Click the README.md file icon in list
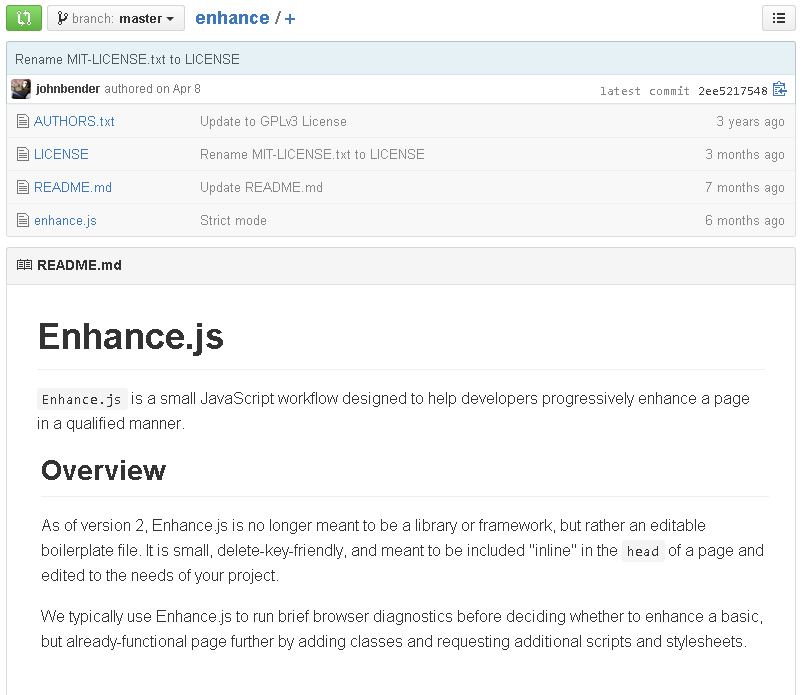 23,187
